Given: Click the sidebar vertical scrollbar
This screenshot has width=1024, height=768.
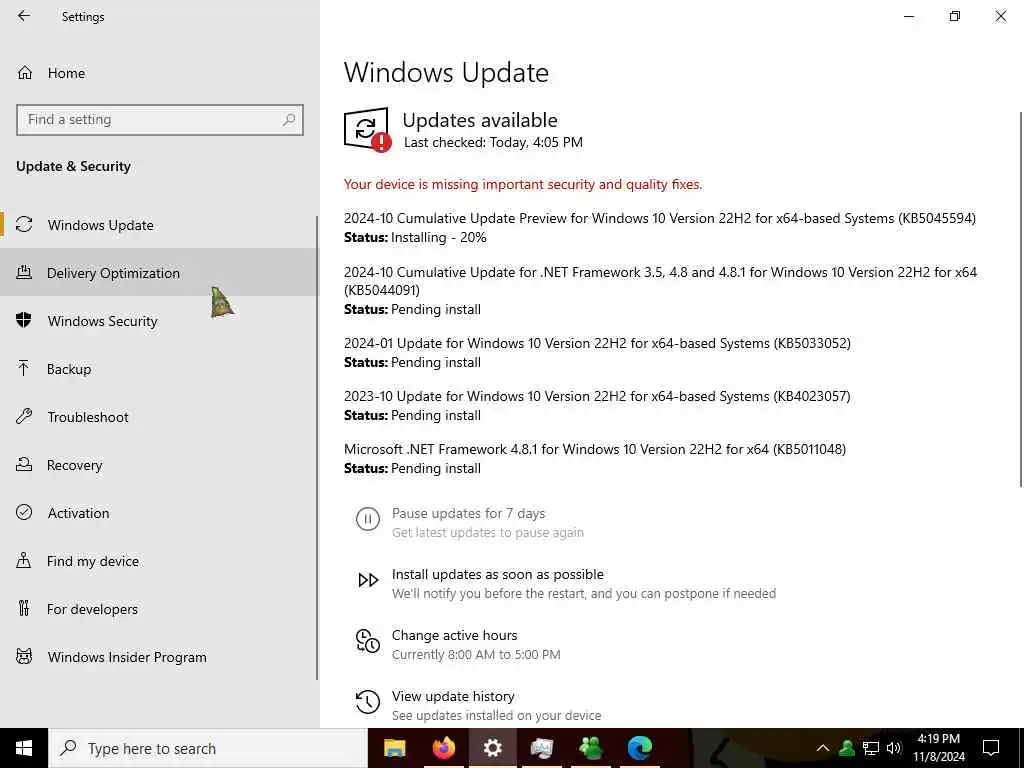Looking at the screenshot, I should [317, 448].
